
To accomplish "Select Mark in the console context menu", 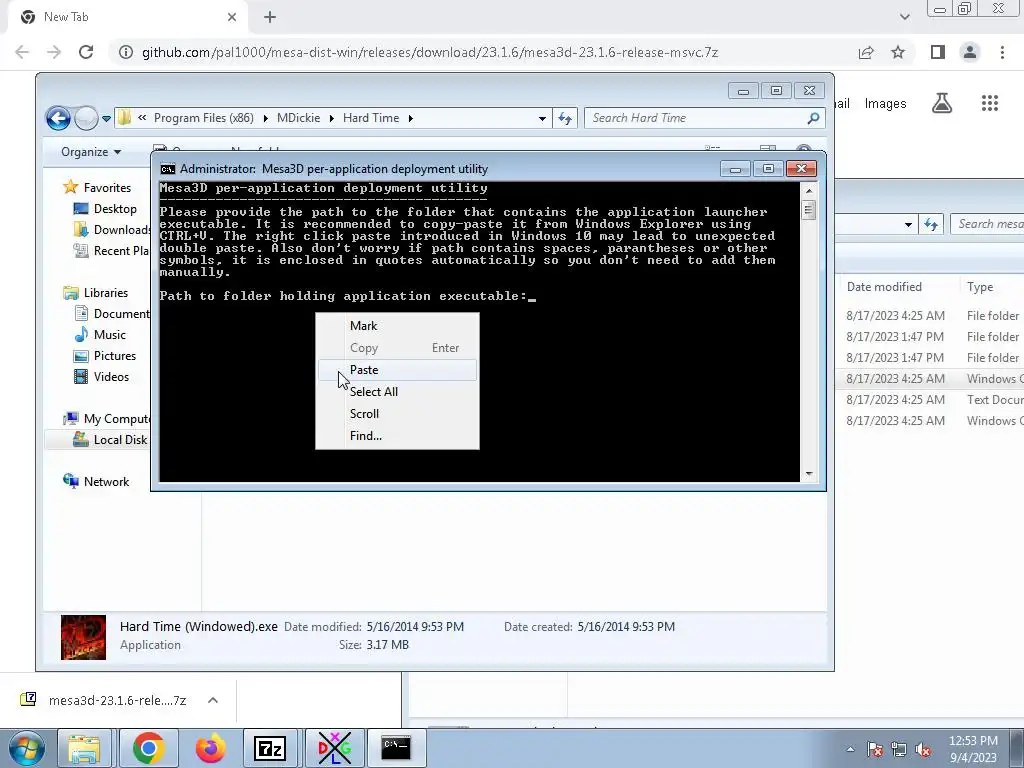I will [x=397, y=325].
